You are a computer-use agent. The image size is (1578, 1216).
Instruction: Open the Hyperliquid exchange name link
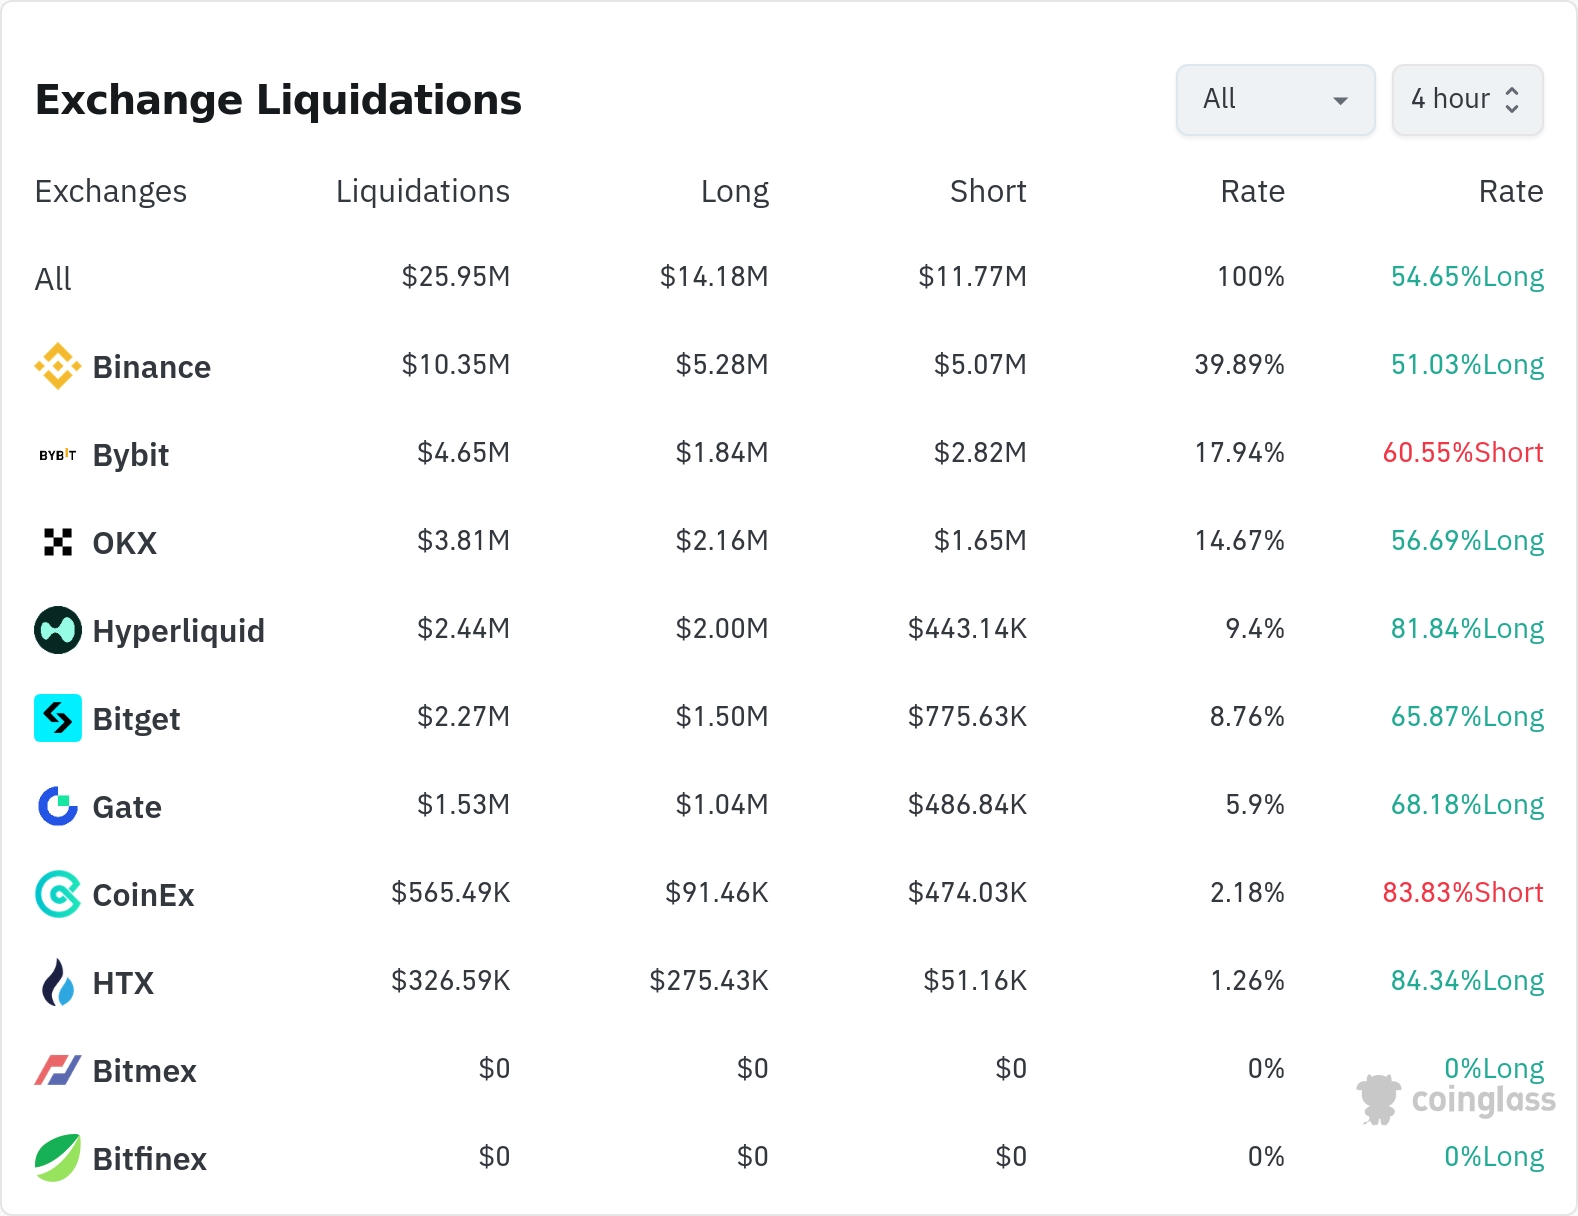pyautogui.click(x=178, y=631)
